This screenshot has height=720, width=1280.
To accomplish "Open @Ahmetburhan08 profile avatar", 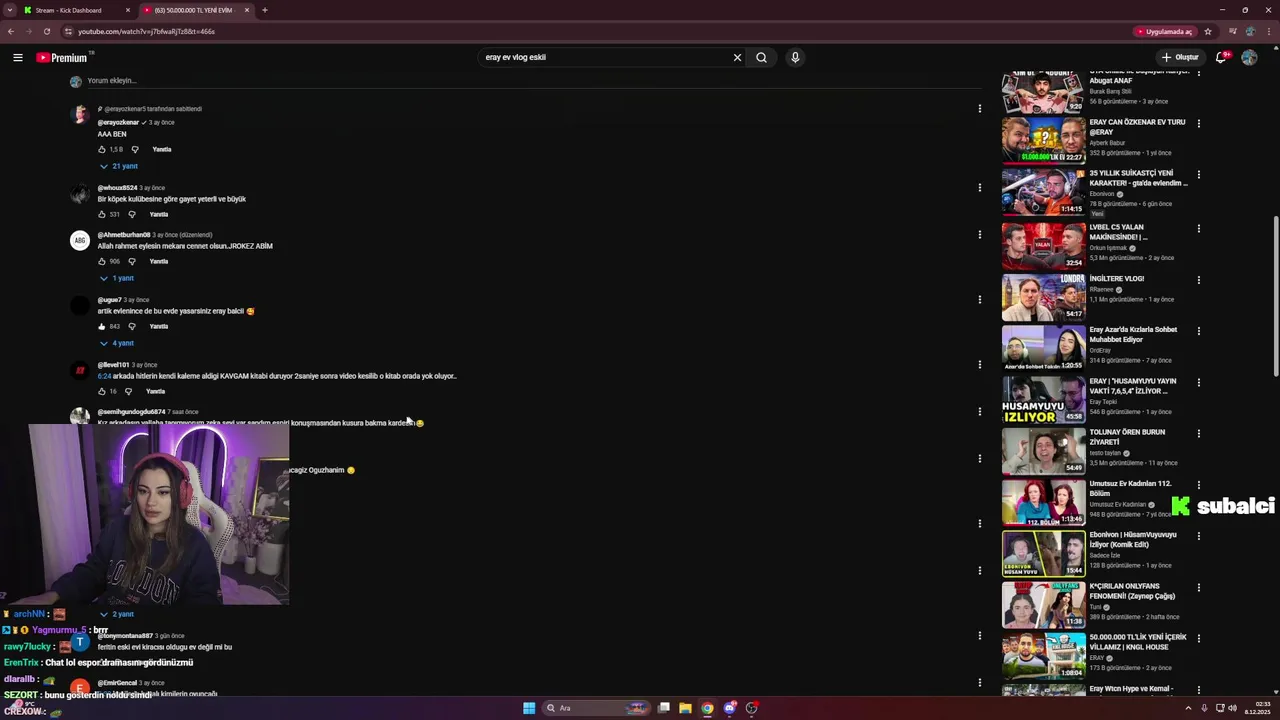I will point(79,241).
